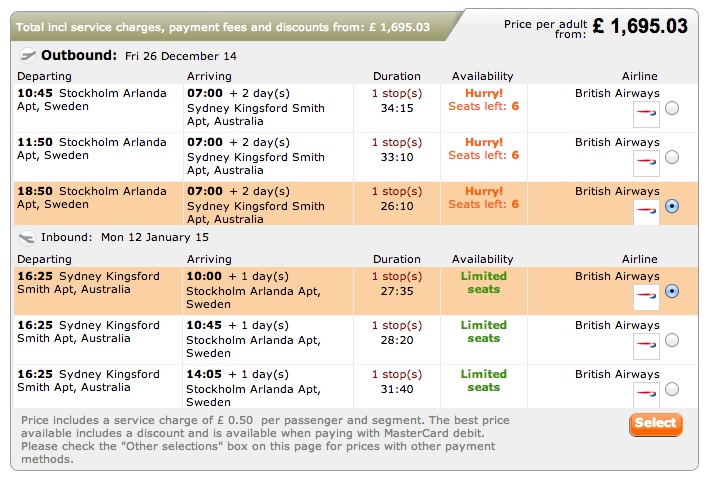
Task: Click the 1 stop(s) link for 34:15 flight
Action: 397,93
